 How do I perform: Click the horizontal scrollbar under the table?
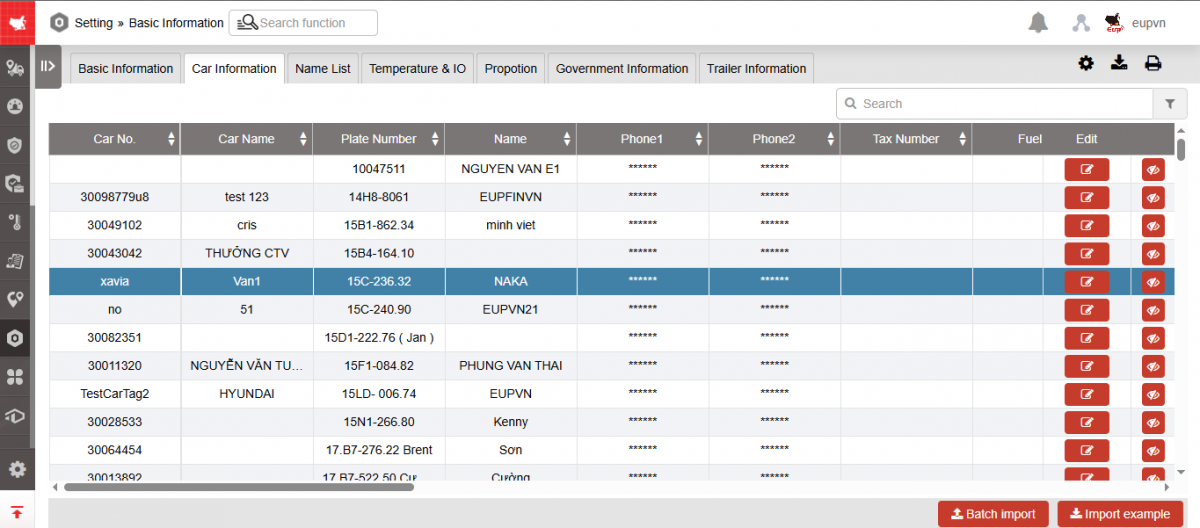[x=238, y=487]
